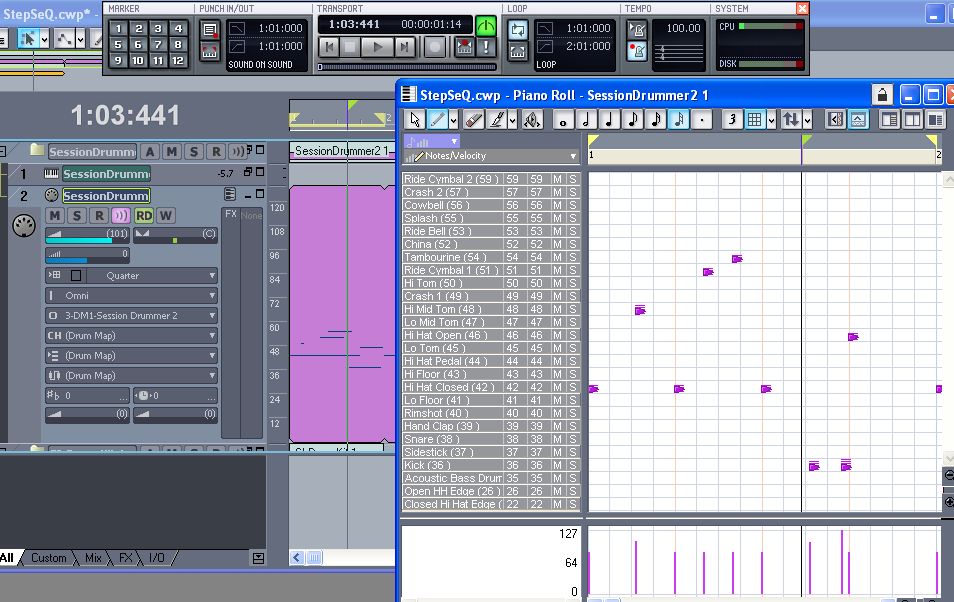This screenshot has width=954, height=602.
Task: Switch to the Mix tab
Action: [x=93, y=558]
